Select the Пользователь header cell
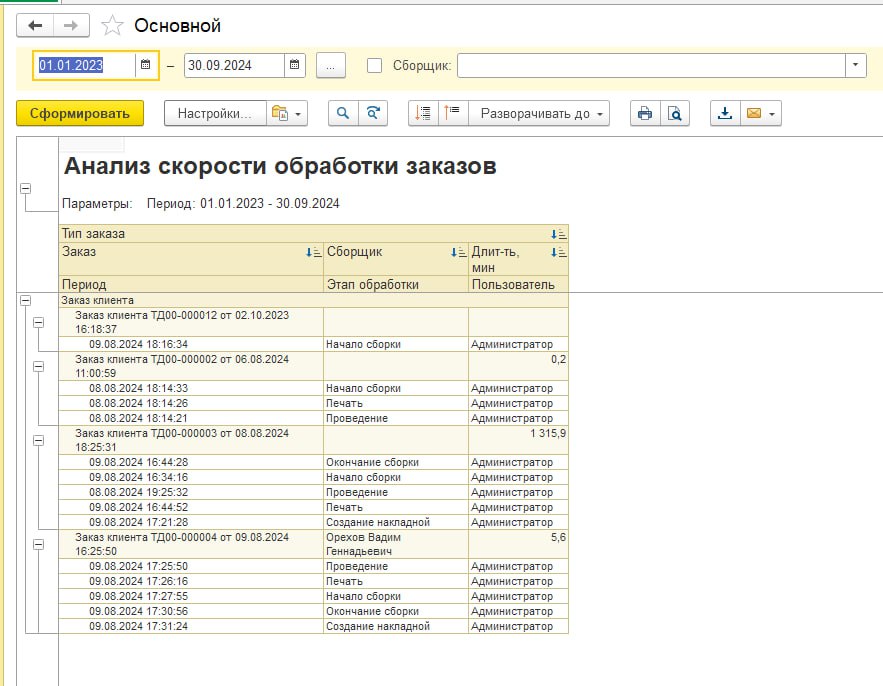883x686 pixels. (x=518, y=284)
